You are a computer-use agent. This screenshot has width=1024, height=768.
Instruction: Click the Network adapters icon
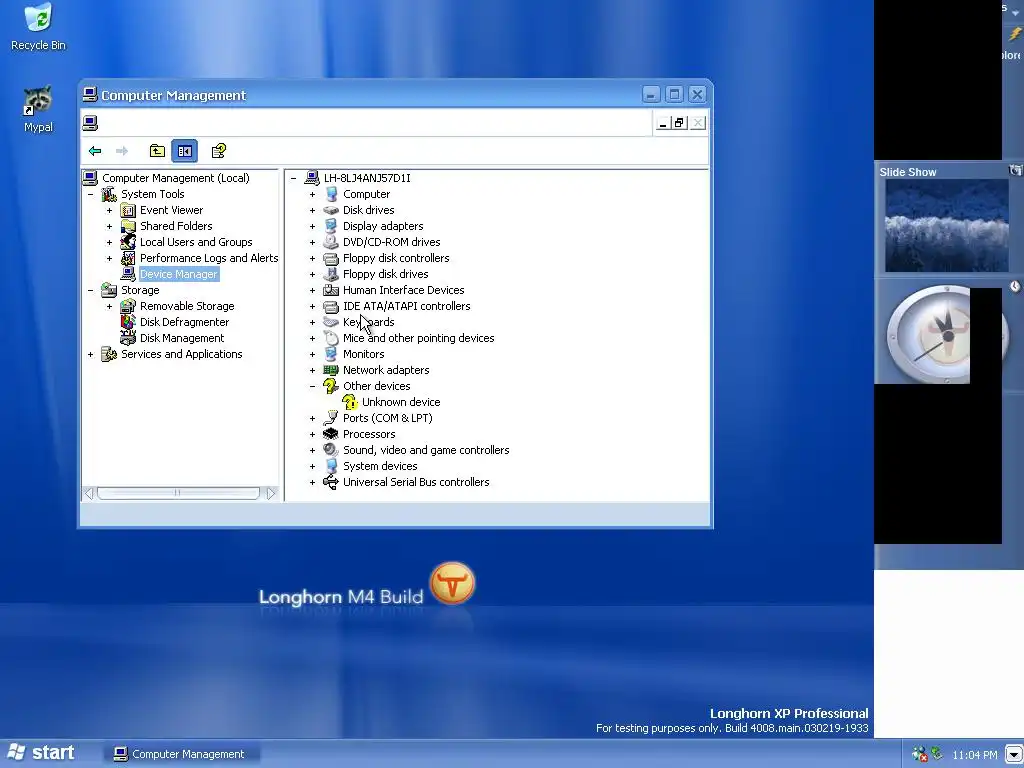point(331,370)
